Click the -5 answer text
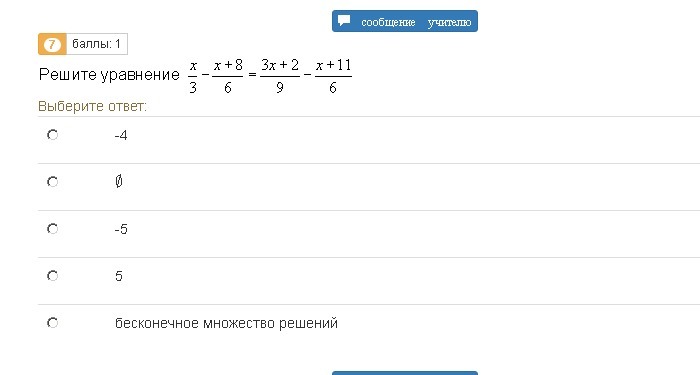Screen dimensions: 700x375 coord(121,229)
